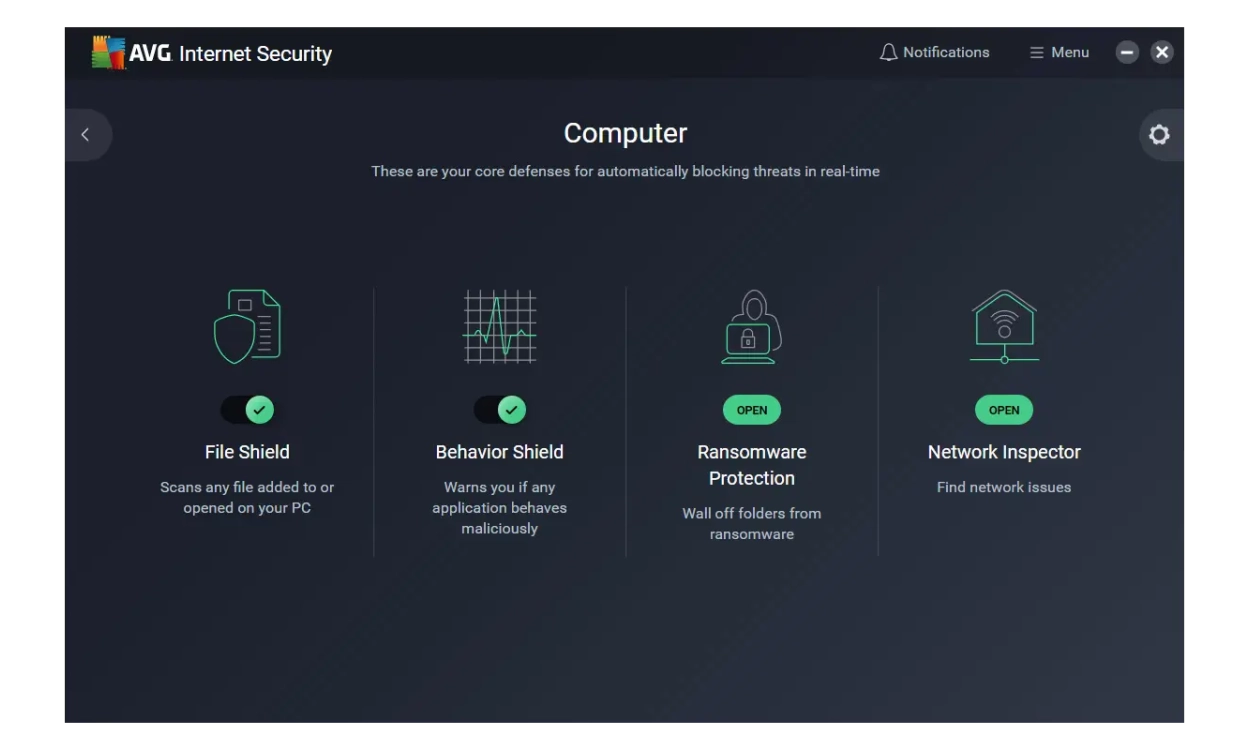
Task: Open settings via the gear icon
Action: point(1160,135)
